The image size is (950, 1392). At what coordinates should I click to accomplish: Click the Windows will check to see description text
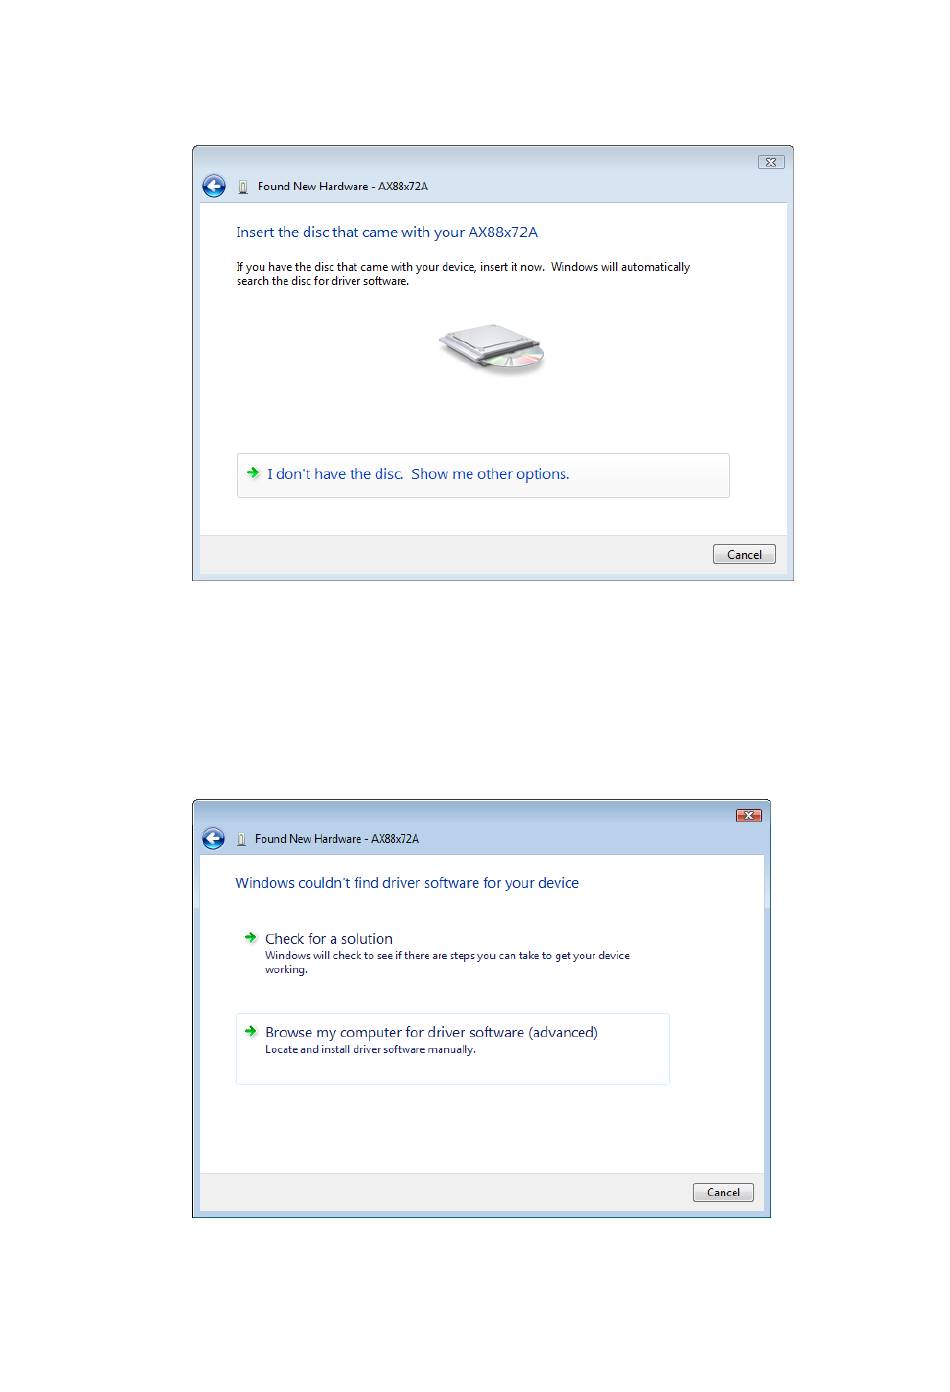[x=447, y=962]
